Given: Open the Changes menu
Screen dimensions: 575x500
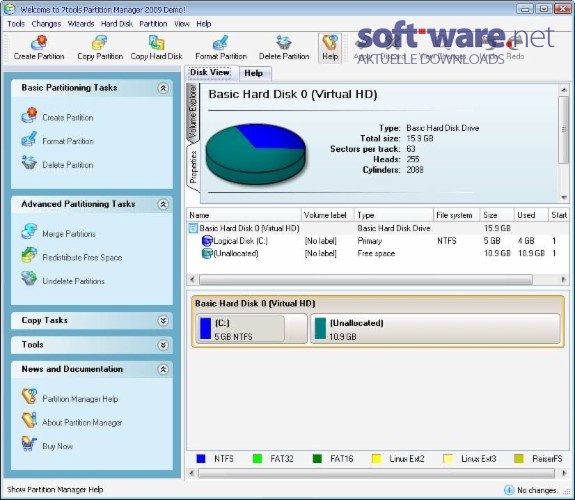Looking at the screenshot, I should (x=46, y=24).
